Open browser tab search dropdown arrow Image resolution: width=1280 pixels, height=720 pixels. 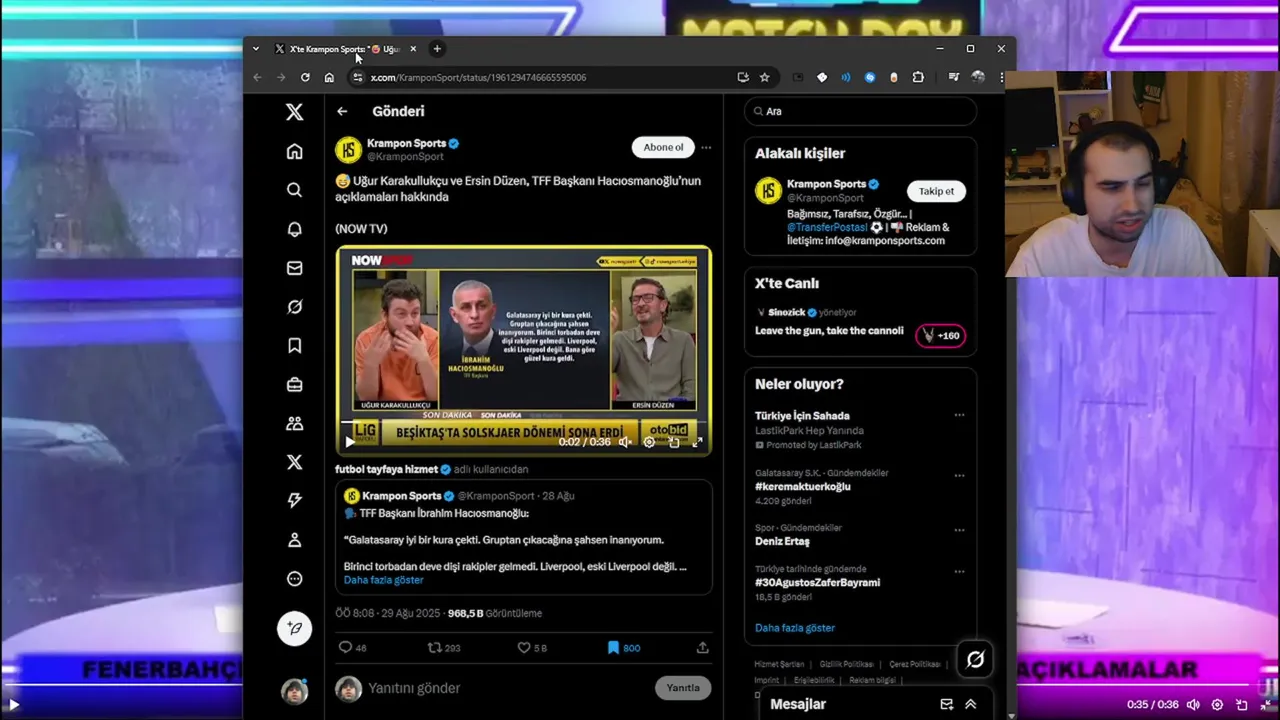[256, 49]
